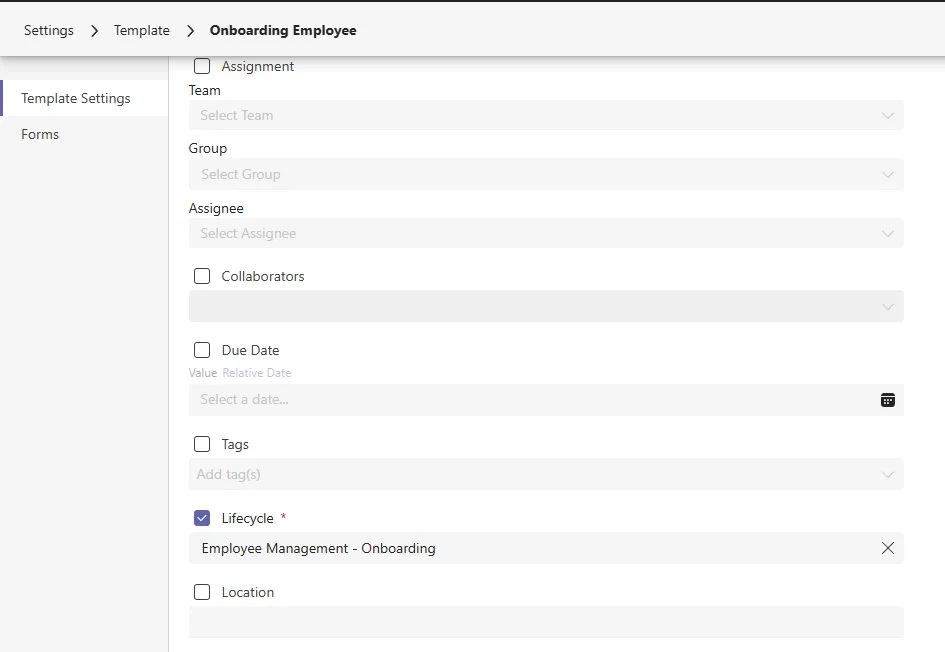Screen dimensions: 945x652
Task: Select the Value due date option
Action: pyautogui.click(x=202, y=373)
